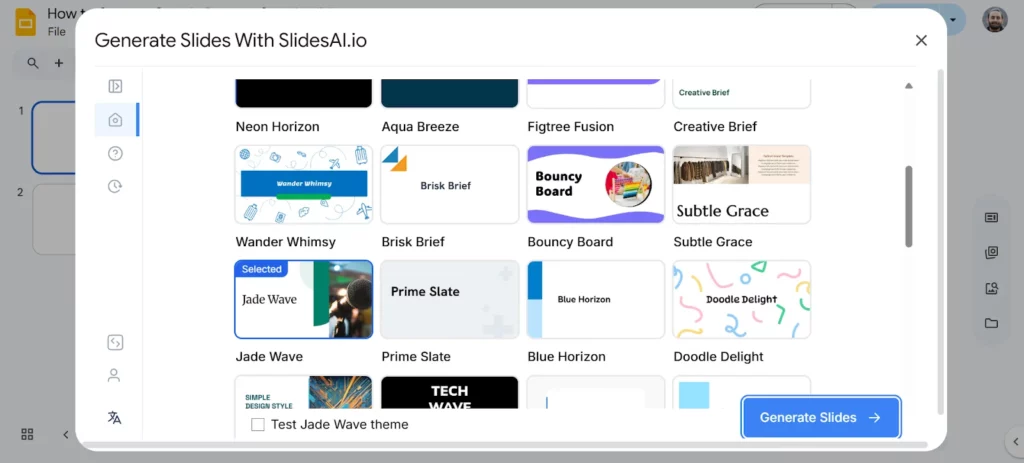Click the theme list vertical scrollbar thumb
This screenshot has height=463, width=1024.
(909, 206)
